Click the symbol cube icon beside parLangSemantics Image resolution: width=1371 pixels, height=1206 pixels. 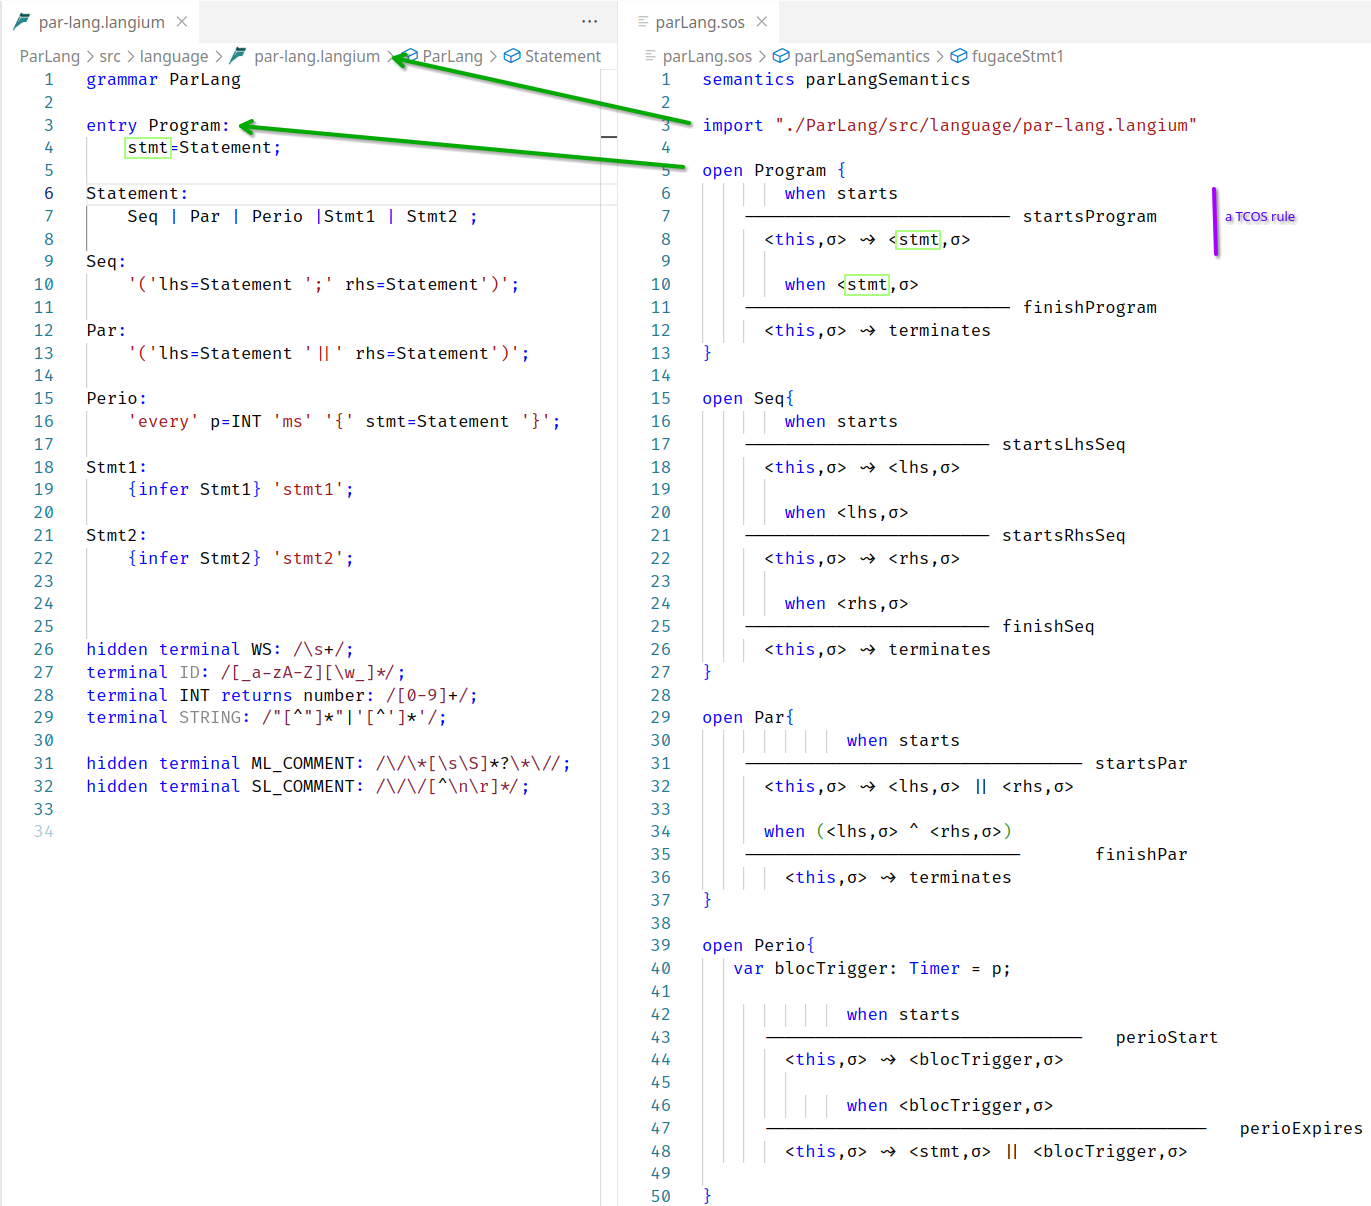[782, 57]
